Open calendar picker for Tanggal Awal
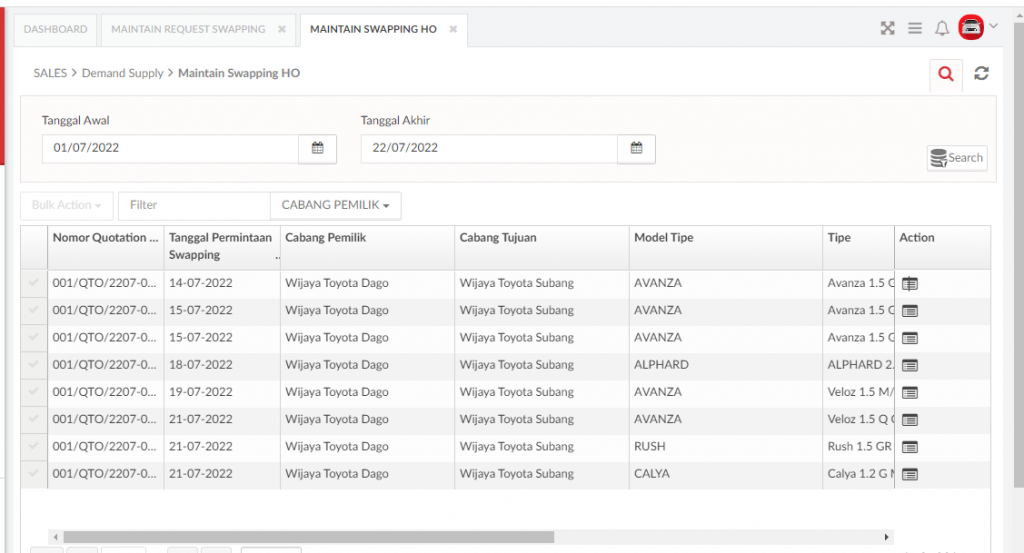Screen dimensions: 1024x553 pyautogui.click(x=317, y=148)
